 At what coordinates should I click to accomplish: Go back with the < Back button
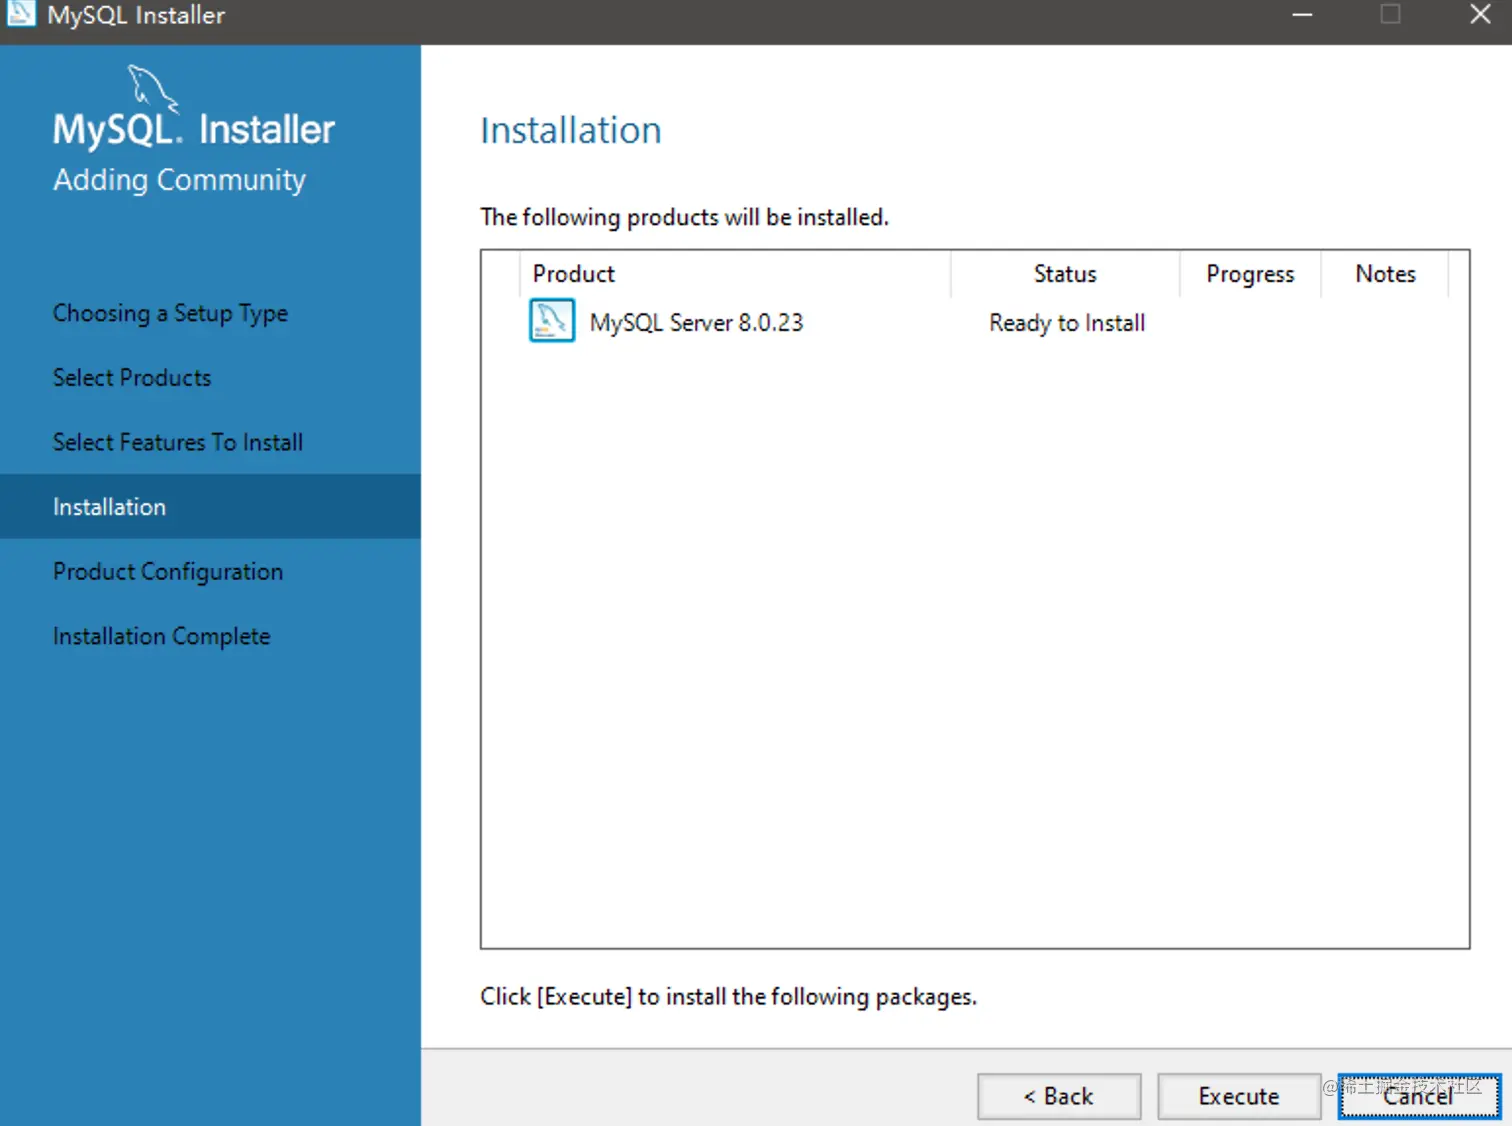click(1059, 1096)
